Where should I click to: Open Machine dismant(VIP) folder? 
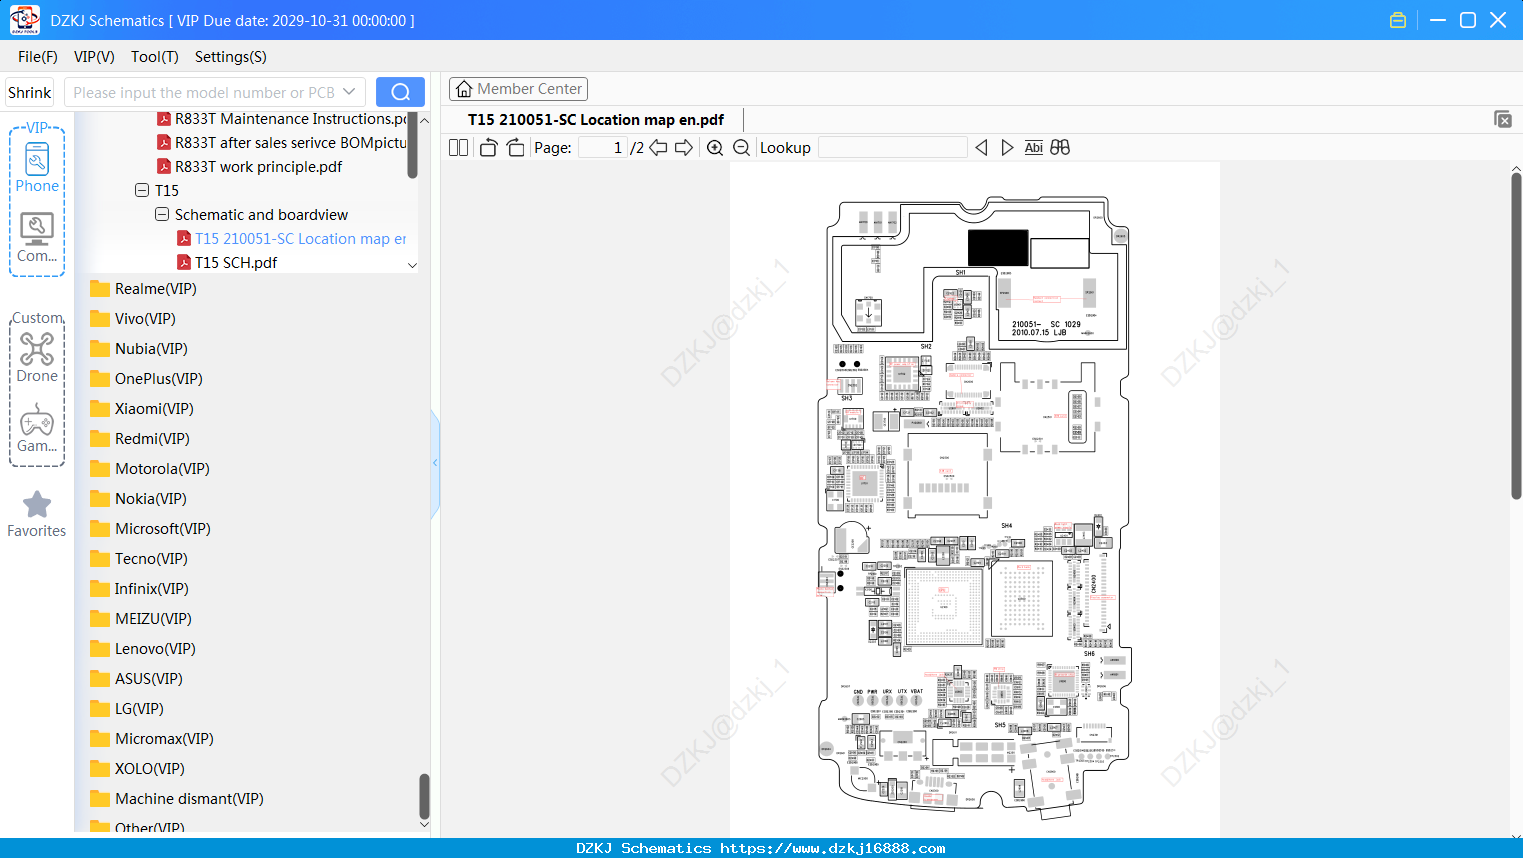click(176, 799)
